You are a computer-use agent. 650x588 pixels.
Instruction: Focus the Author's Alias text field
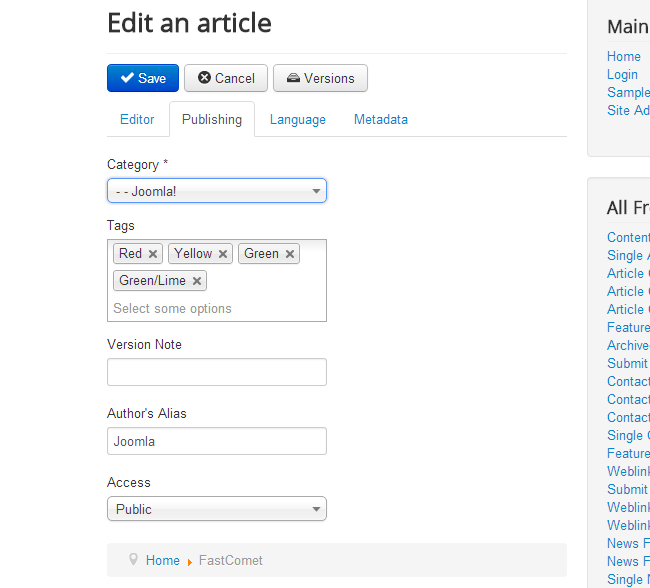tap(217, 441)
